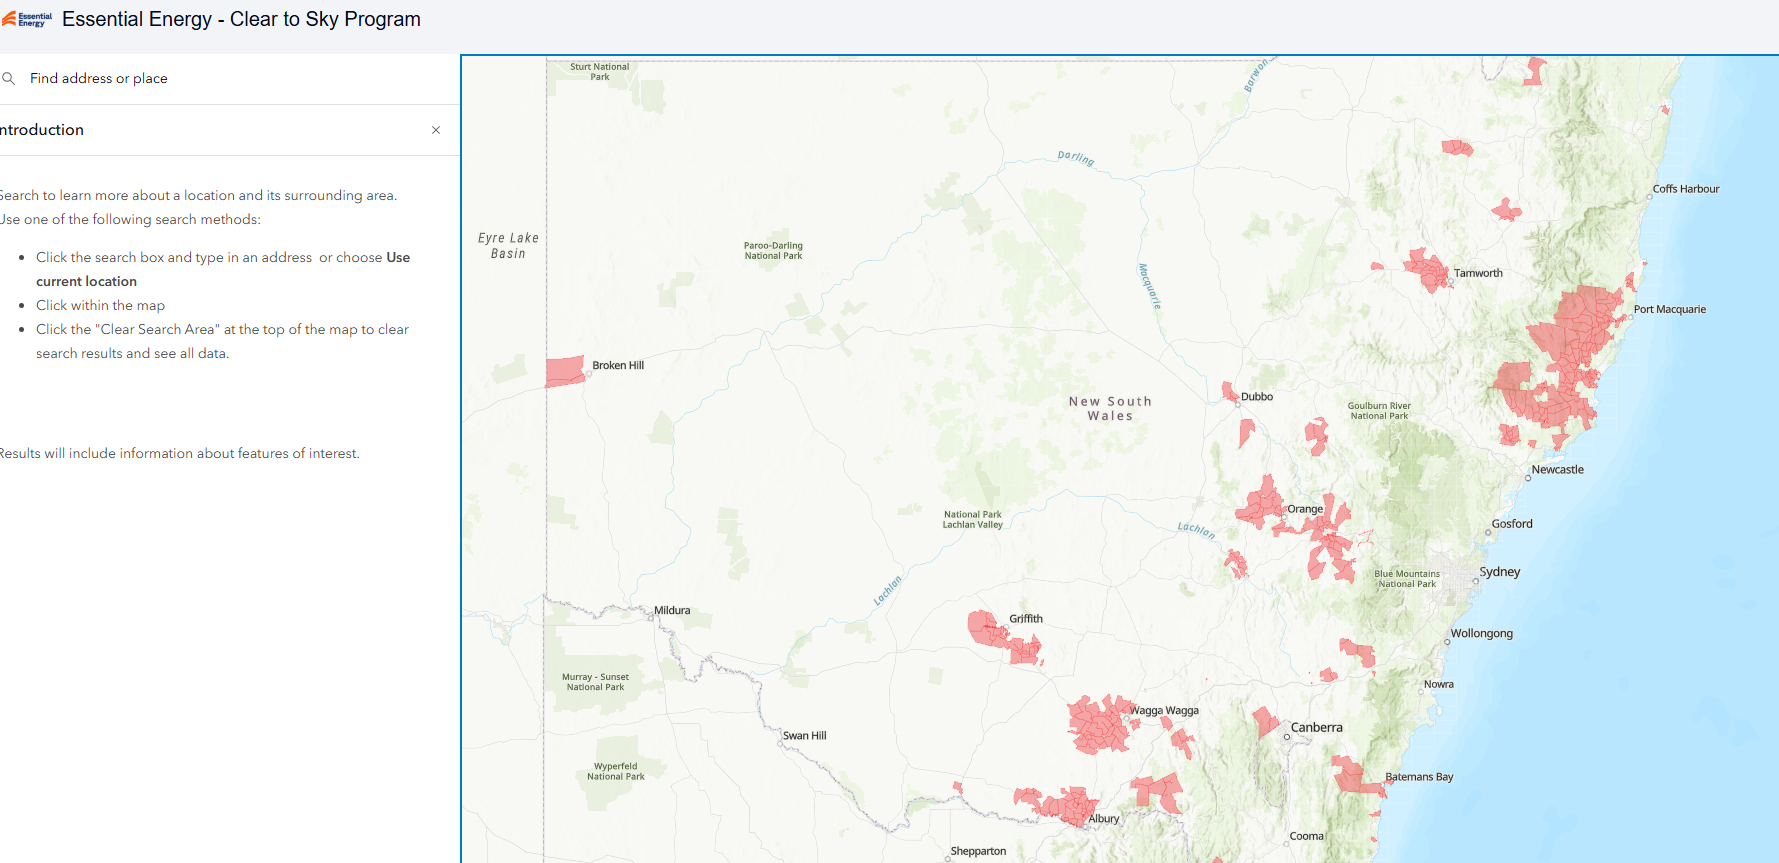Click the Essential Energy logo
This screenshot has width=1779, height=863.
(x=27, y=19)
